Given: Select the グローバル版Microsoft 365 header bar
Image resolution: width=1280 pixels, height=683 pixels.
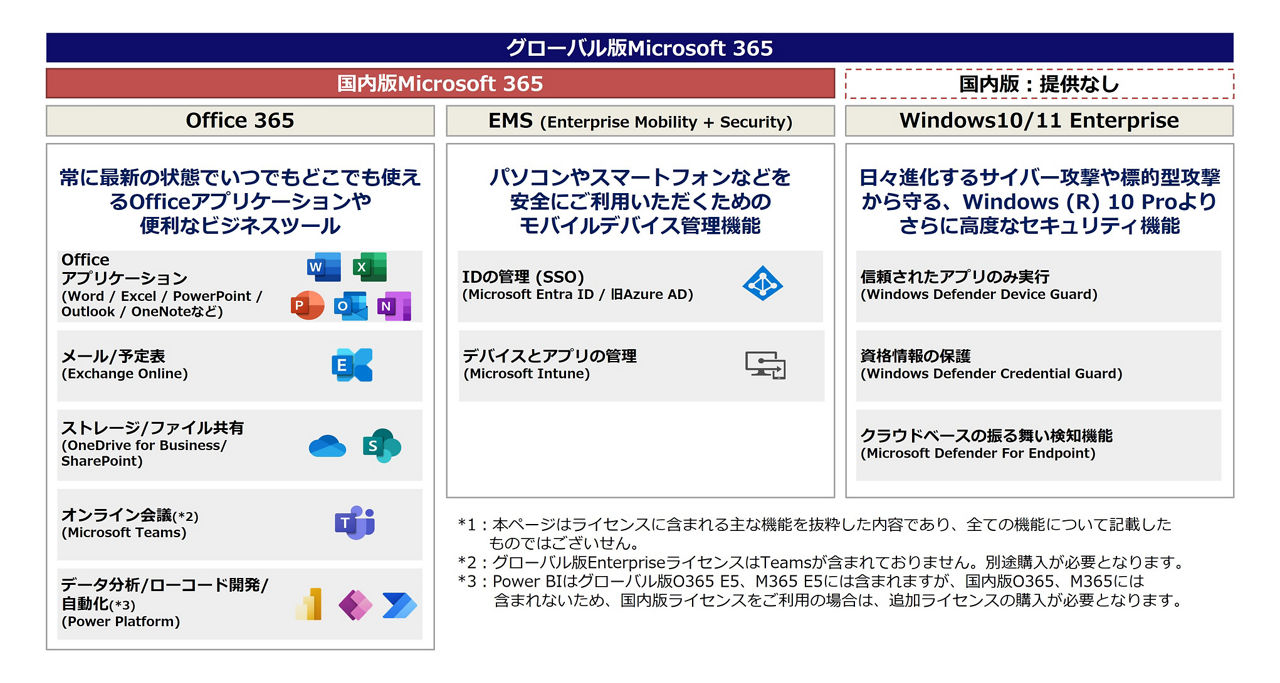Looking at the screenshot, I should tap(640, 48).
